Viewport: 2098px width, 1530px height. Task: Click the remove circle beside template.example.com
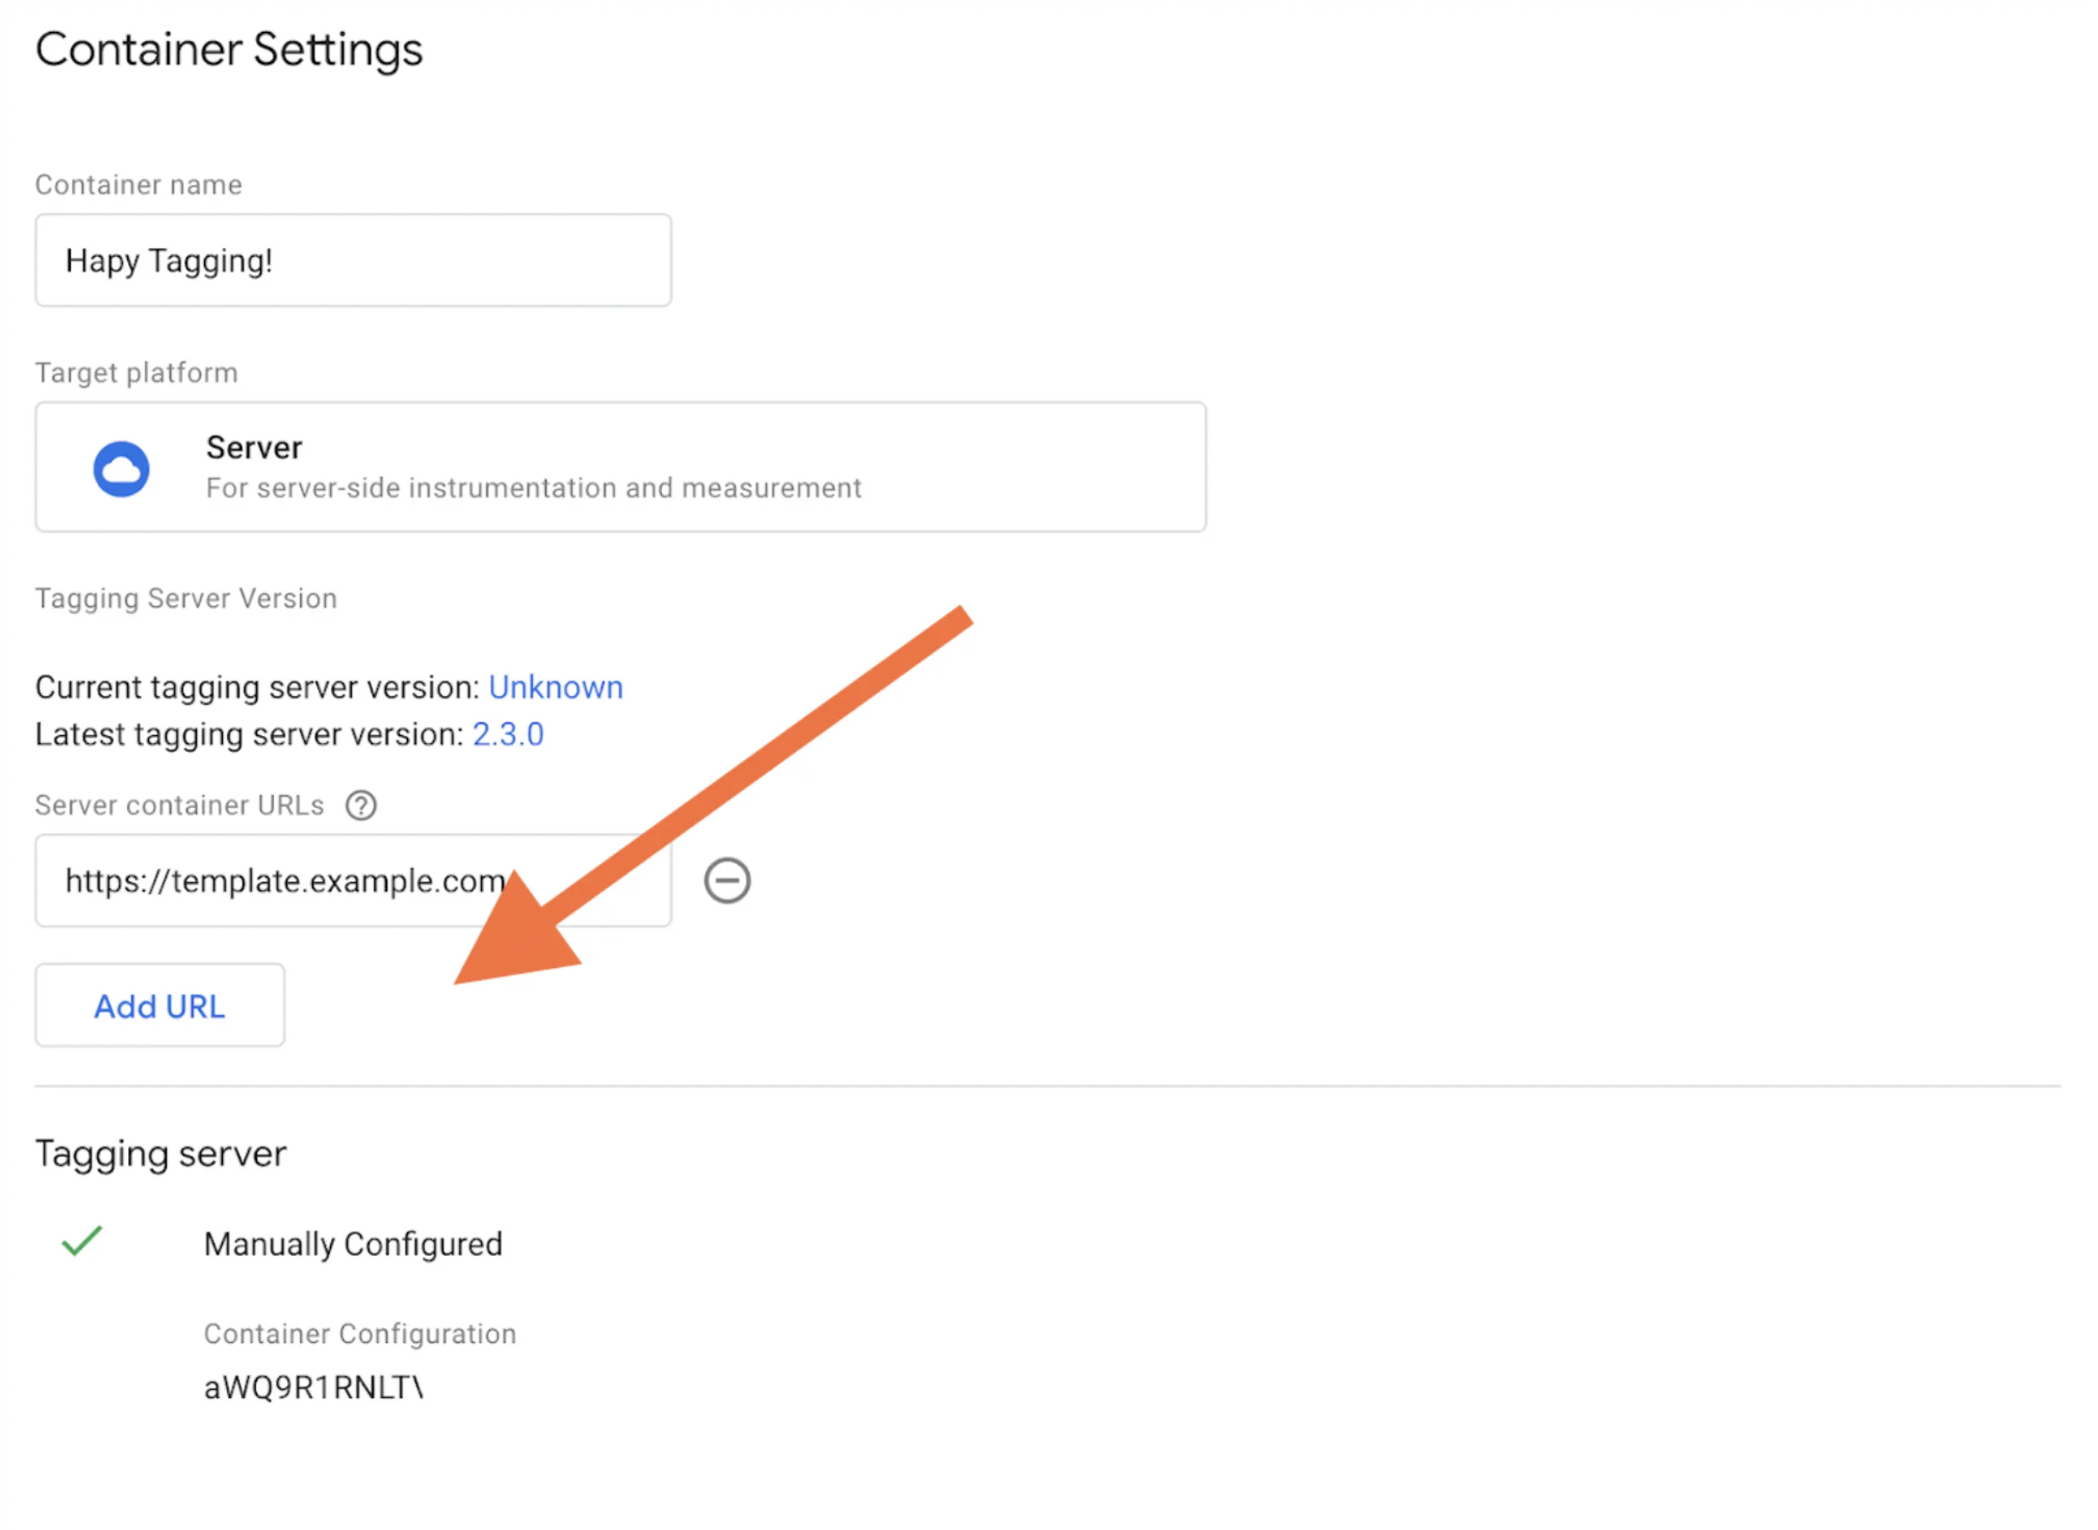pyautogui.click(x=727, y=880)
